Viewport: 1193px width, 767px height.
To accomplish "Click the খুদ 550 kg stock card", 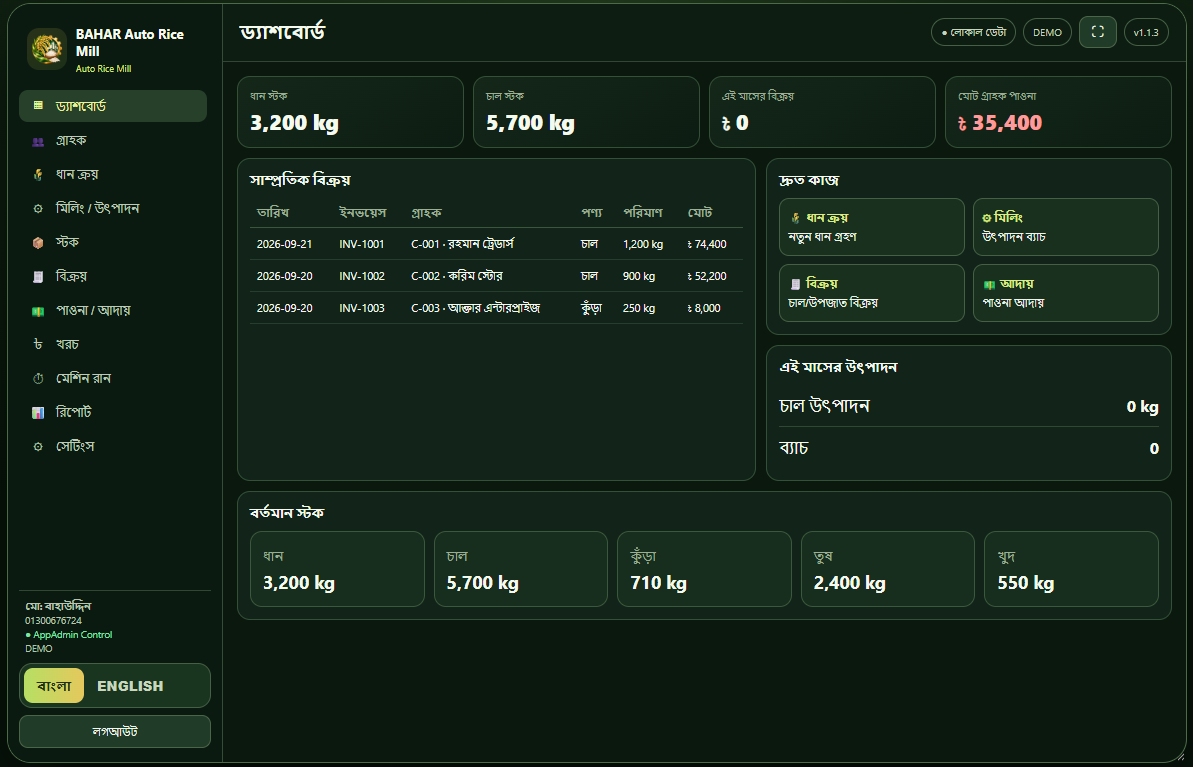I will (1071, 569).
